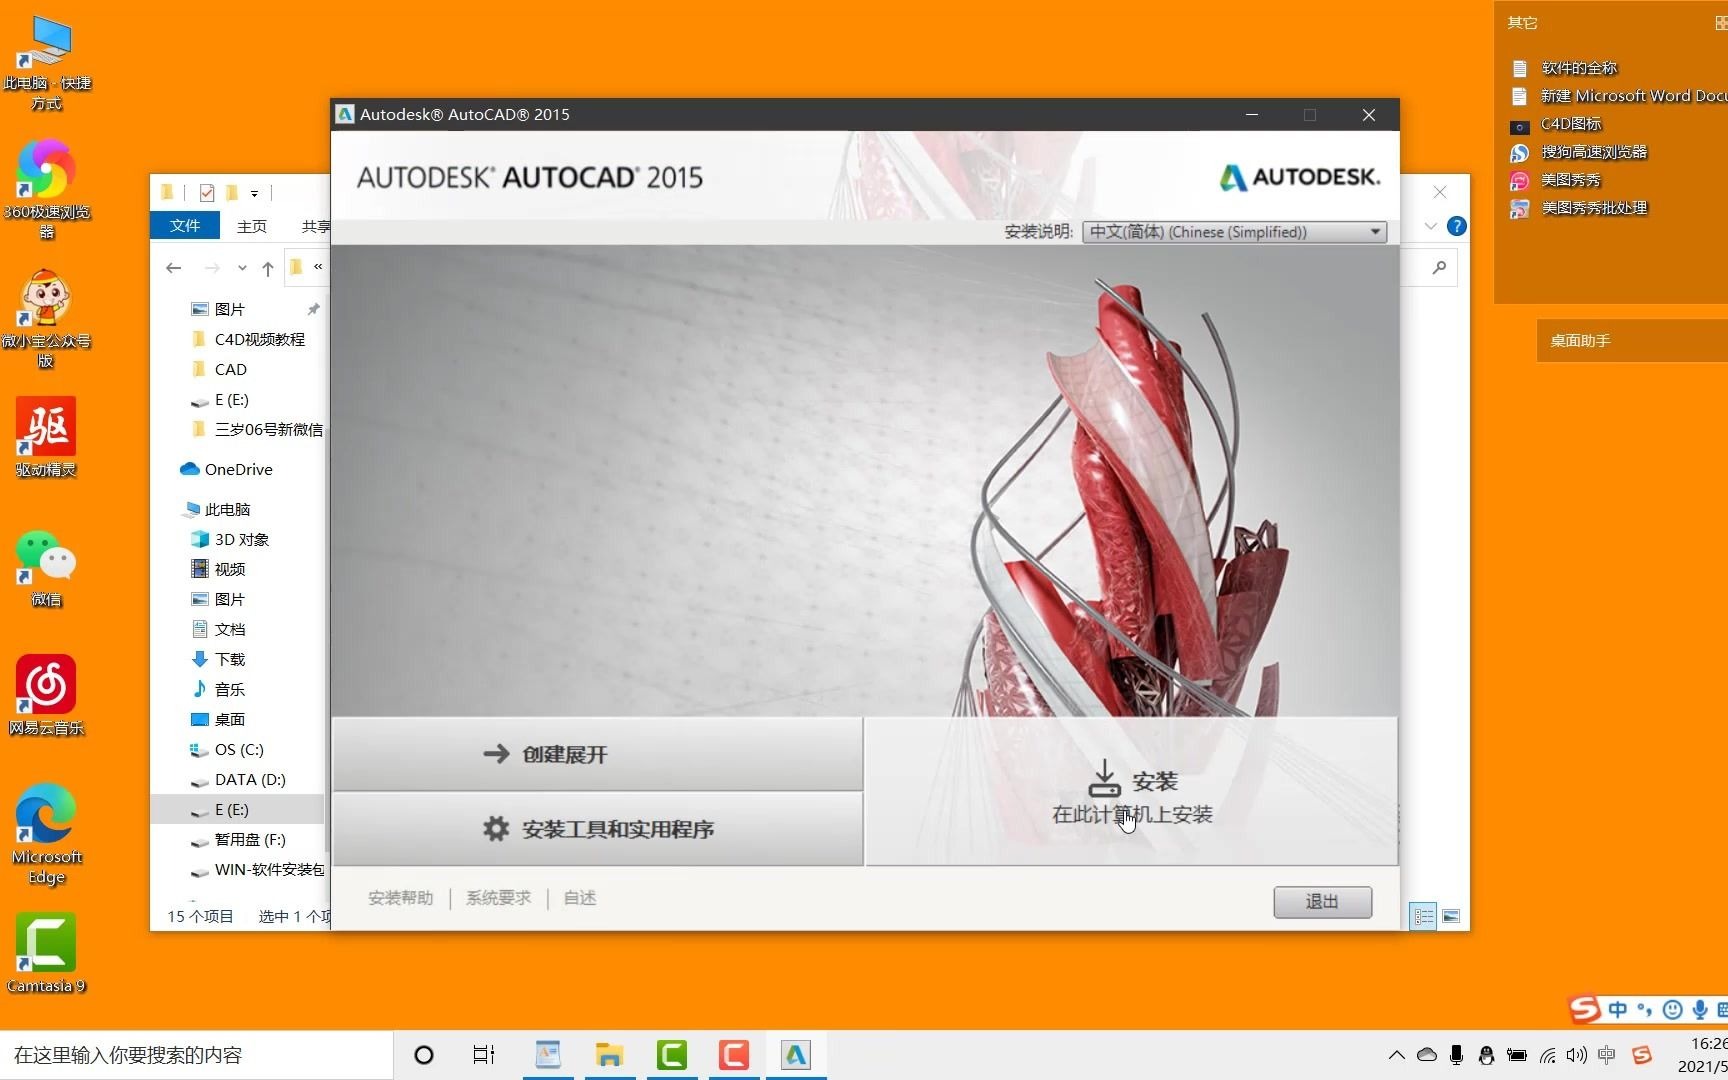Image resolution: width=1728 pixels, height=1080 pixels.
Task: Select DATA (D:) drive
Action: [249, 780]
